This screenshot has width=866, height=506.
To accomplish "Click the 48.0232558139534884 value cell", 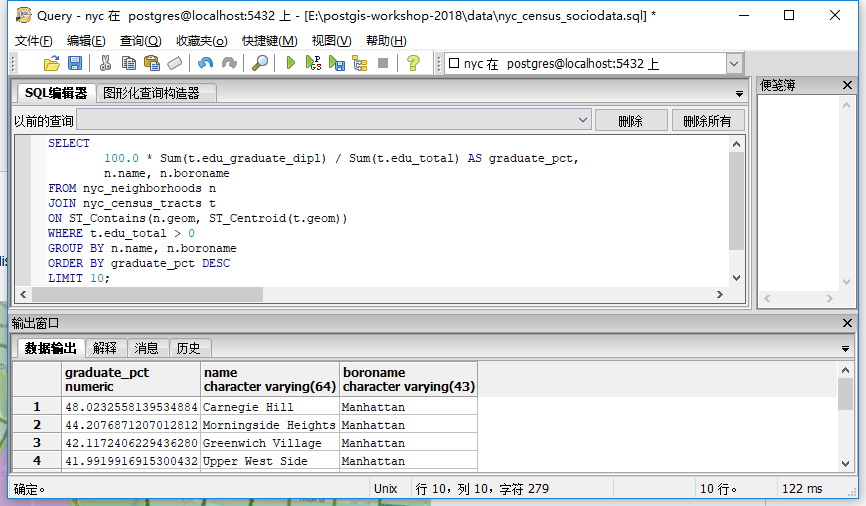I will pos(131,407).
